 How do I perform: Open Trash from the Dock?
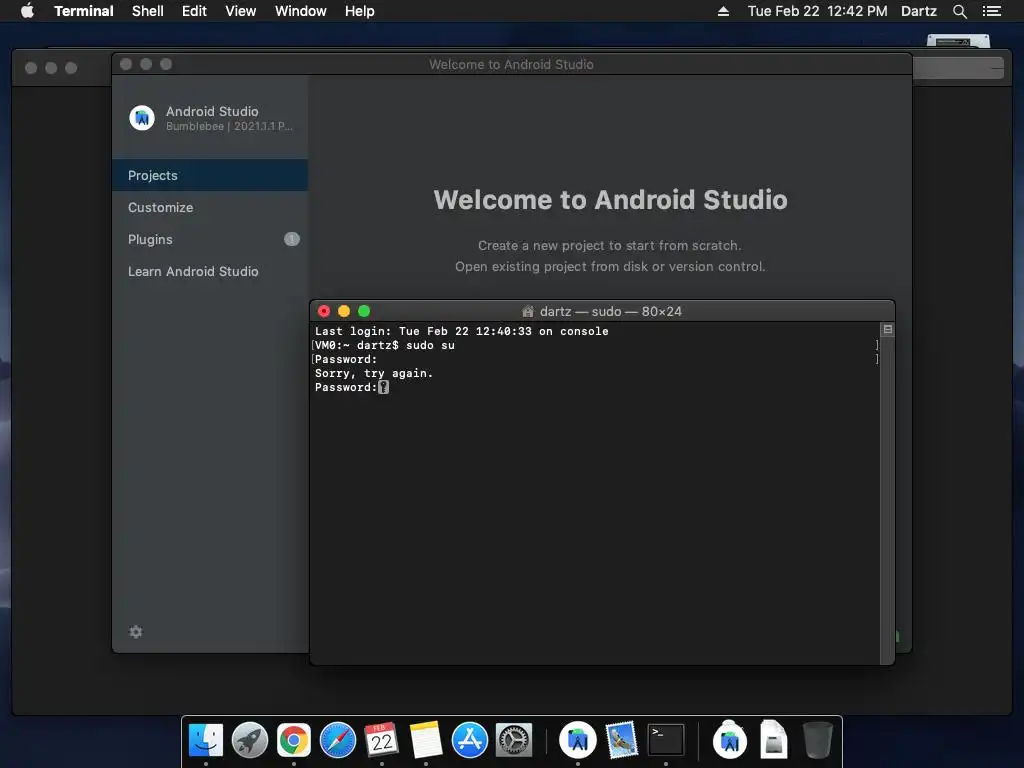point(817,741)
